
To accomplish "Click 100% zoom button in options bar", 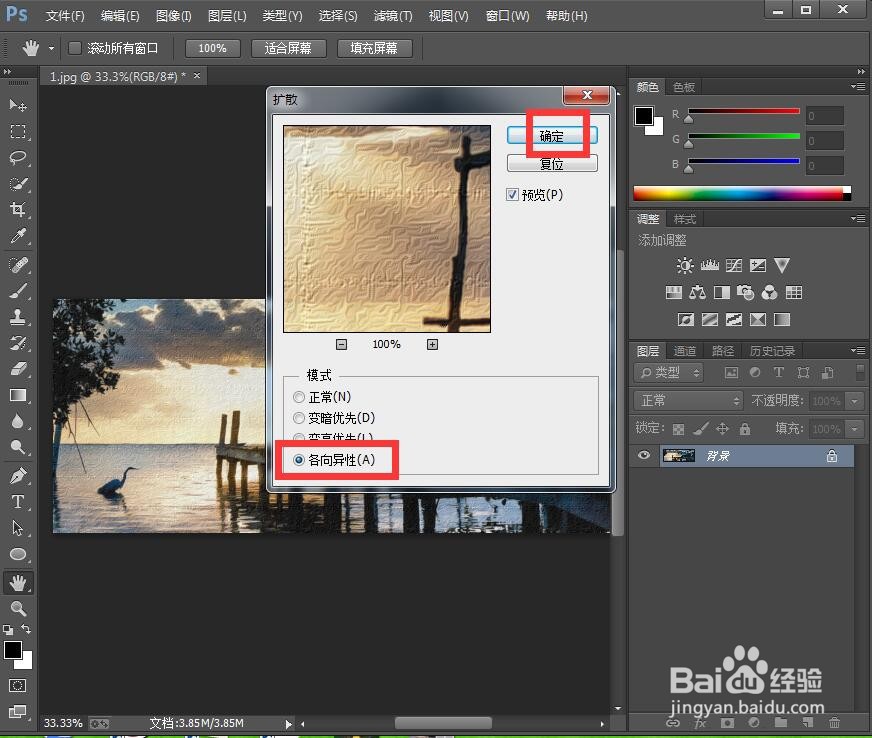I will (x=212, y=48).
